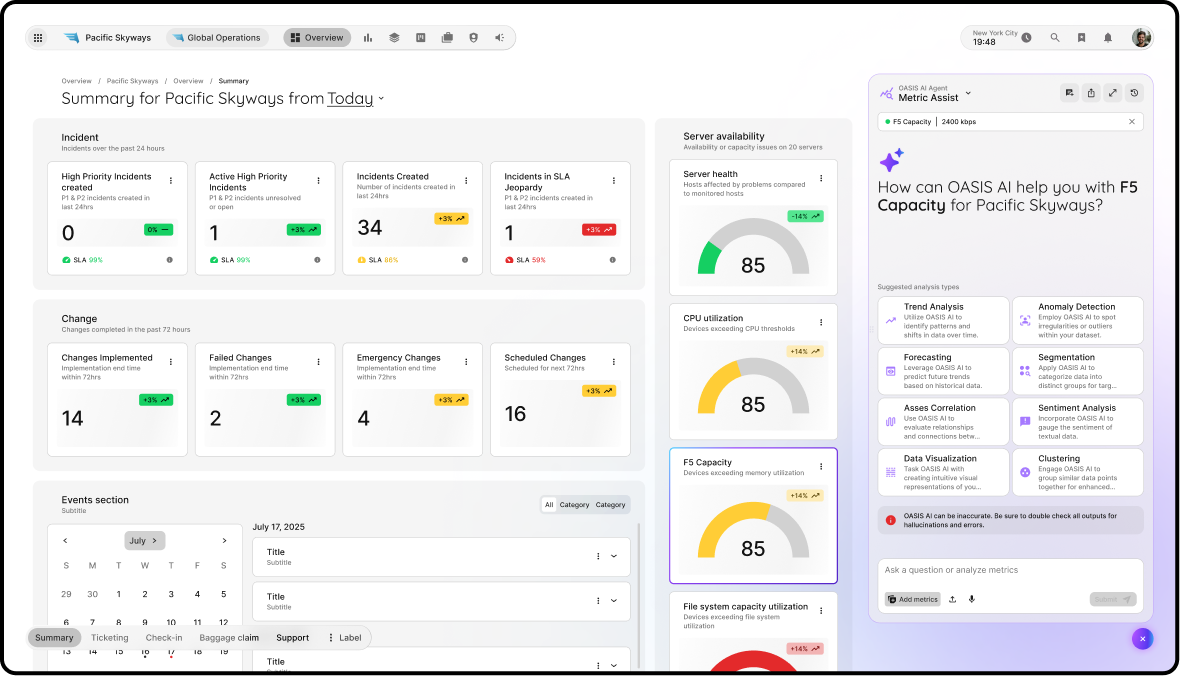The height and width of the screenshot is (676, 1180).
Task: Switch to the Check-in bottom tab
Action: pyautogui.click(x=164, y=638)
